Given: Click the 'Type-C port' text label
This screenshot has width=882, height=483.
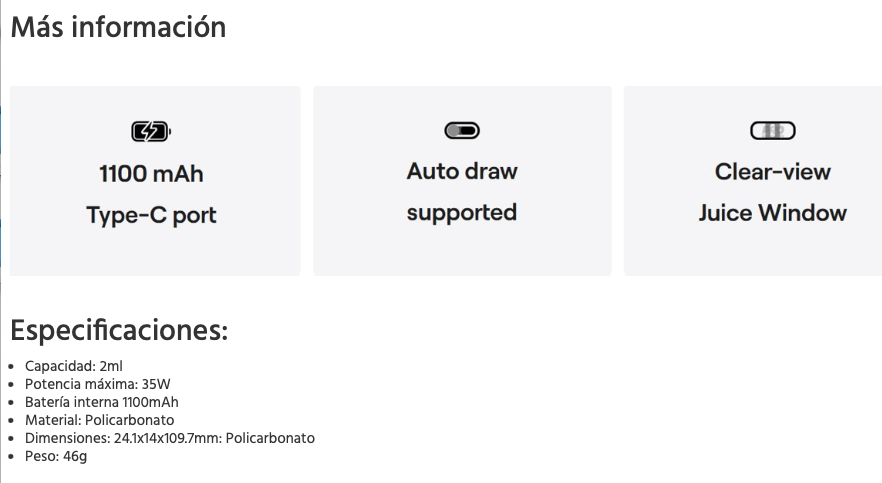Looking at the screenshot, I should click(x=151, y=215).
